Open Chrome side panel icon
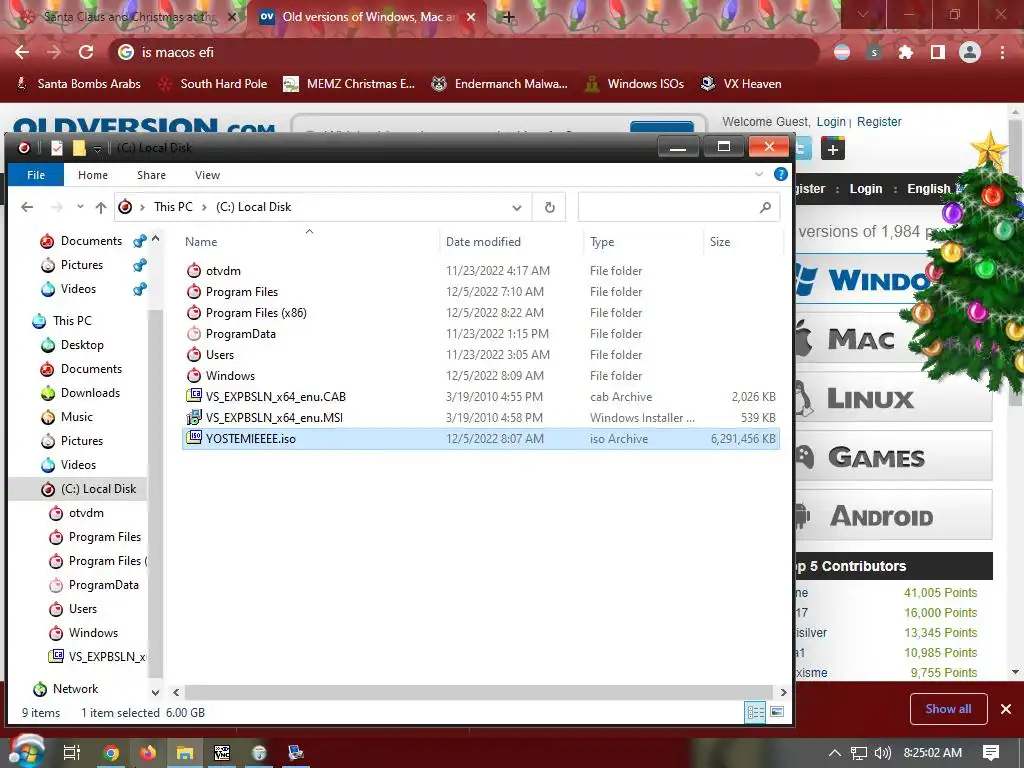The width and height of the screenshot is (1024, 768). pyautogui.click(x=938, y=52)
